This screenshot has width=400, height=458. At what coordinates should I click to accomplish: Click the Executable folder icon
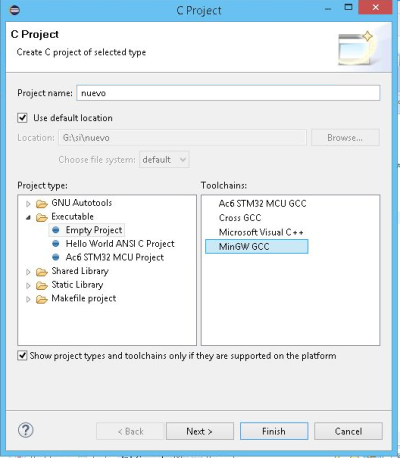coord(42,217)
